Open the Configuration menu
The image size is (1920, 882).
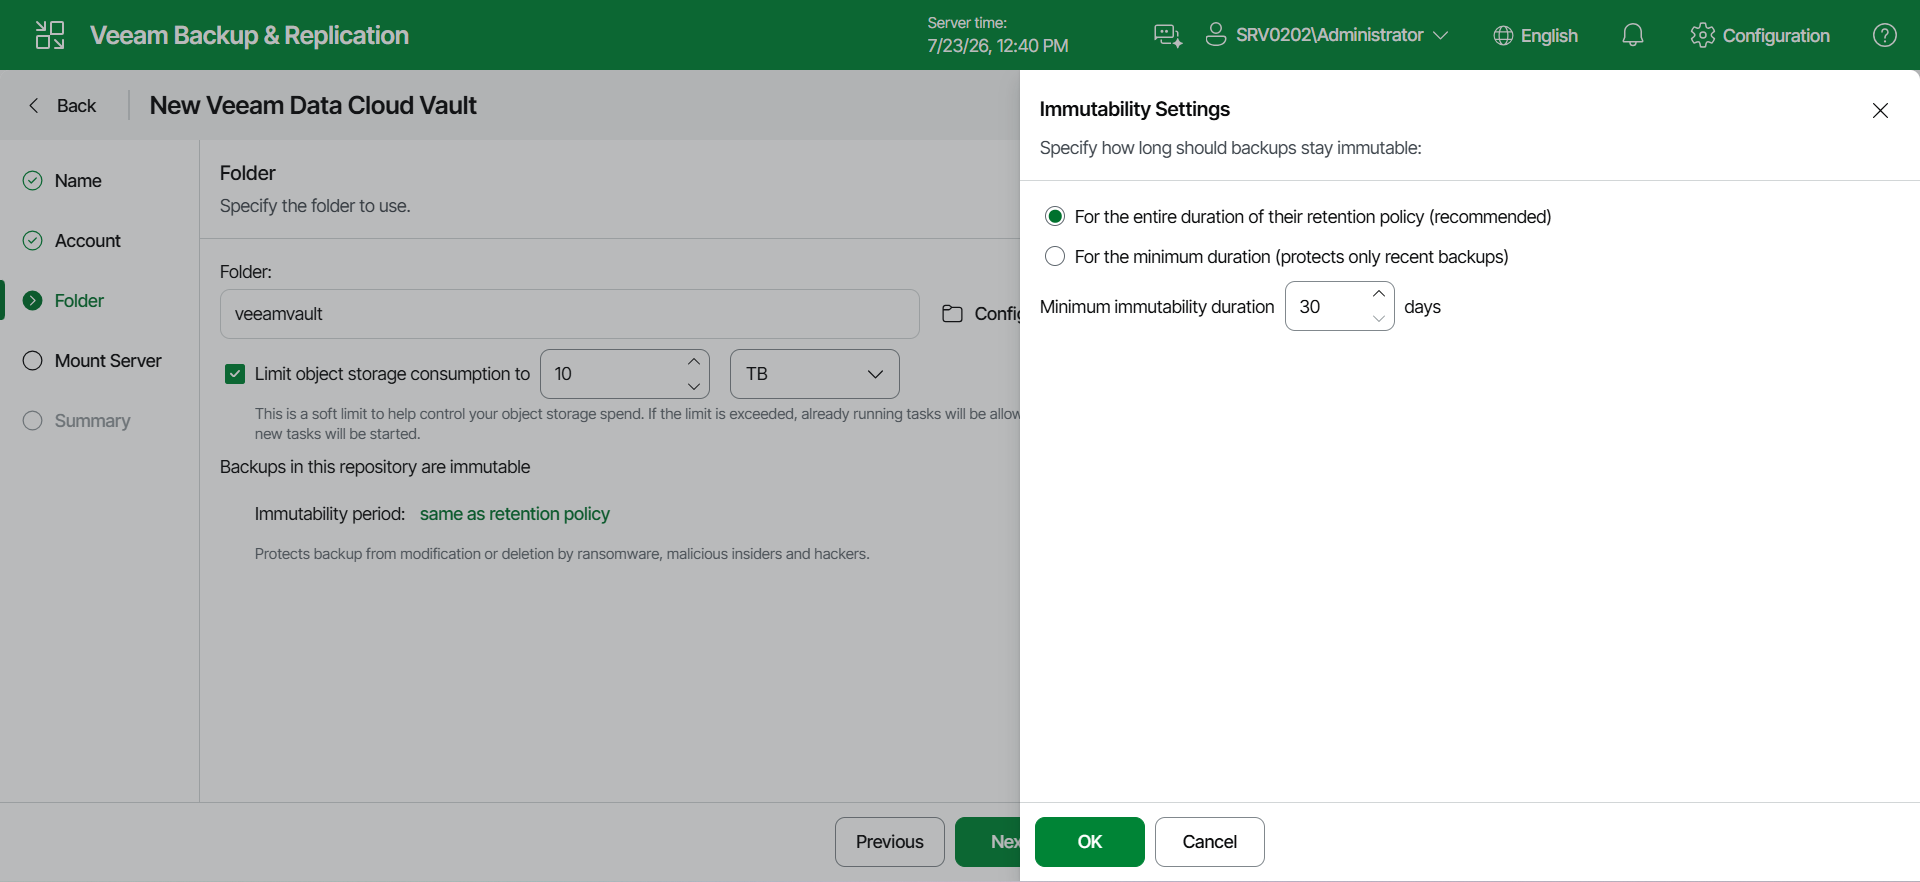click(1760, 35)
